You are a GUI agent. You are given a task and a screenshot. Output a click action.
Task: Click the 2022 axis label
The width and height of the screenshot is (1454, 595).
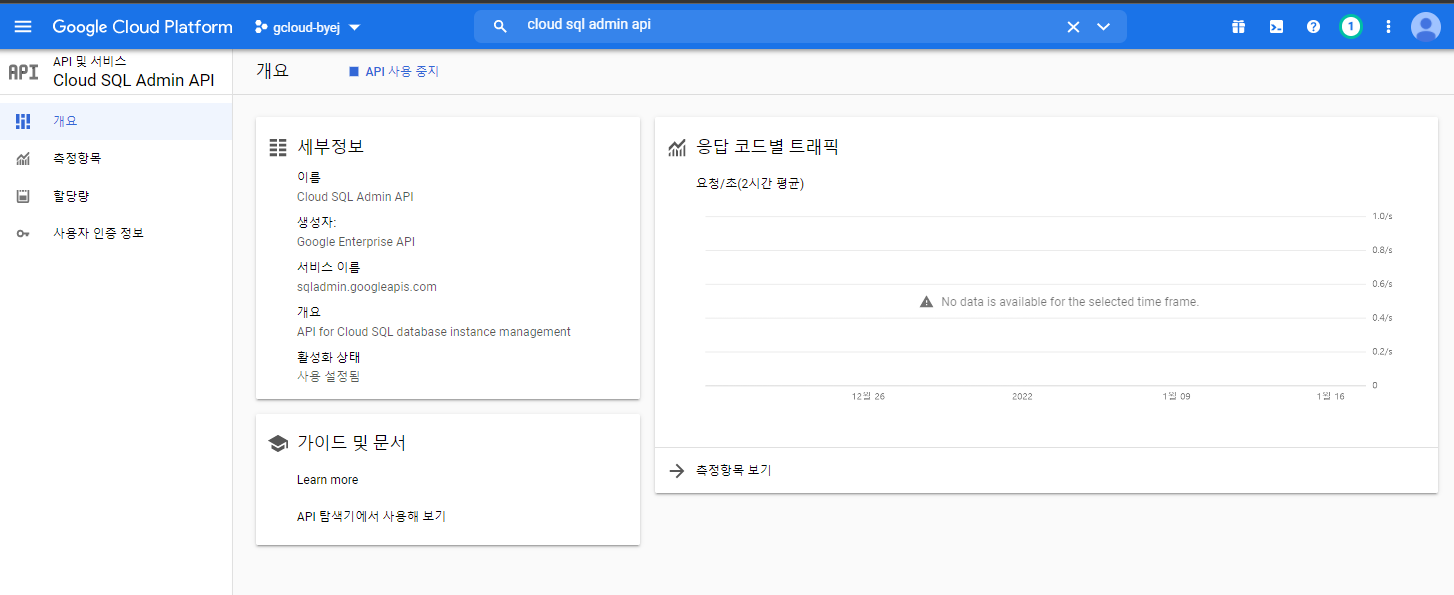point(1022,397)
